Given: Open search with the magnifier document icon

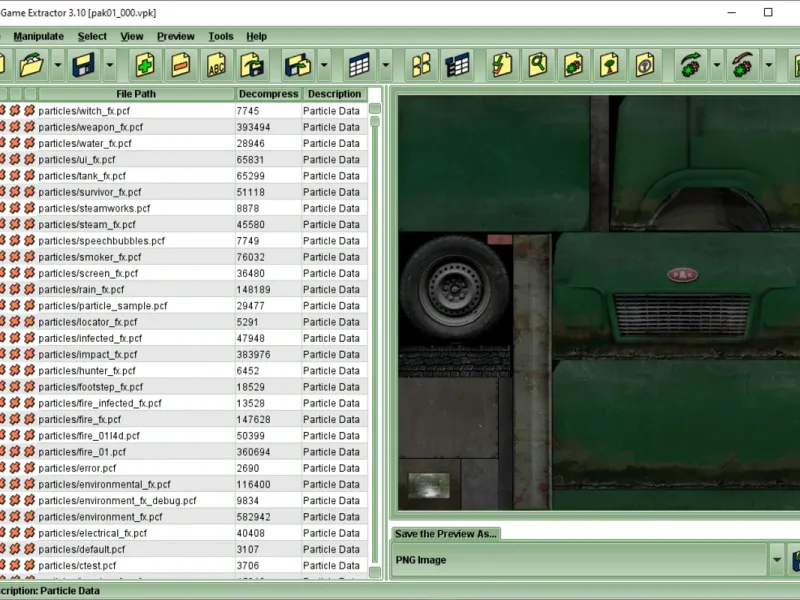Looking at the screenshot, I should (538, 65).
